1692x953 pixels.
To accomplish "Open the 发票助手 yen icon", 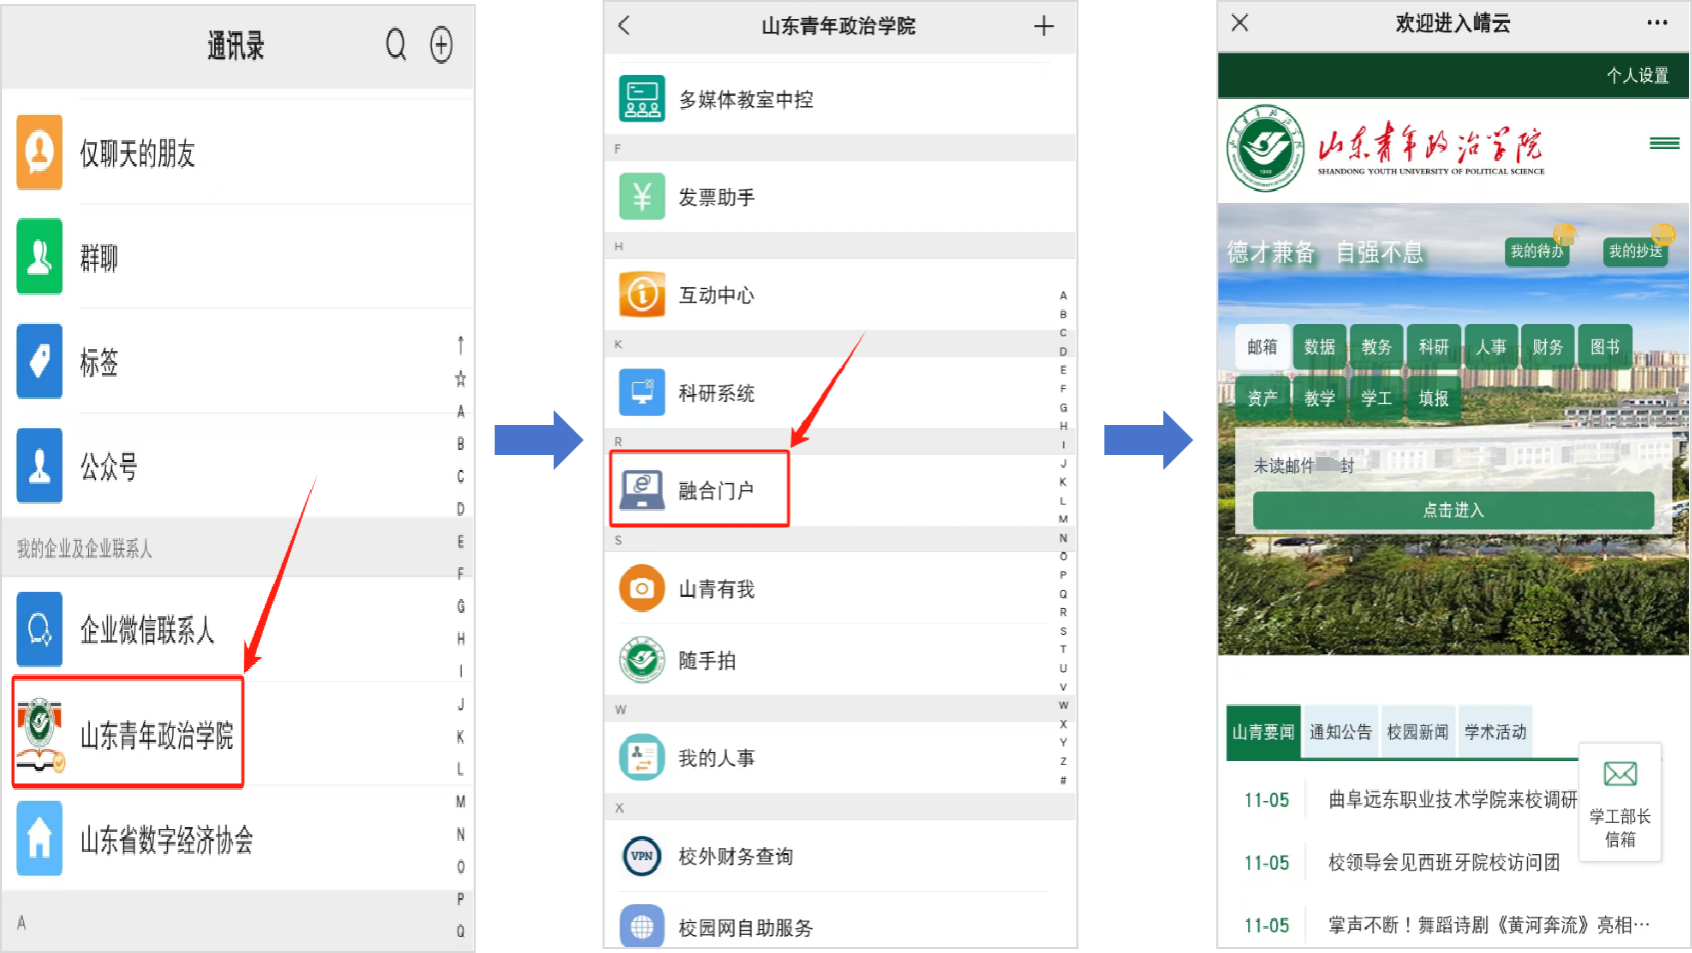I will tap(642, 197).
